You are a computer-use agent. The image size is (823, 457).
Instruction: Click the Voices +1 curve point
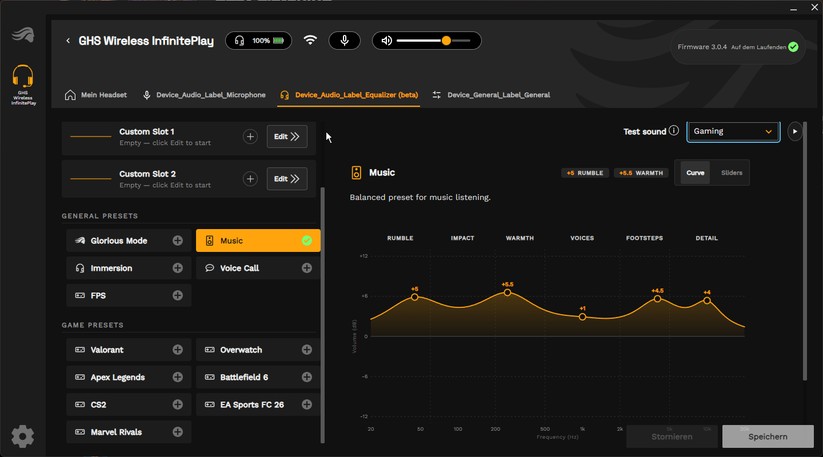point(582,316)
